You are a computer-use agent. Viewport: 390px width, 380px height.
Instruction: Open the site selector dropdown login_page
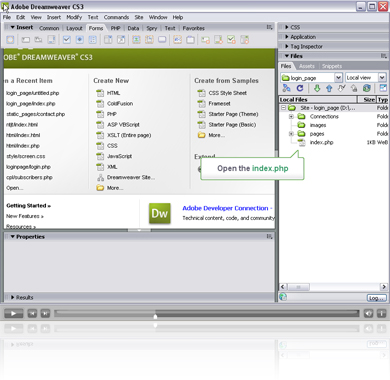tap(338, 78)
